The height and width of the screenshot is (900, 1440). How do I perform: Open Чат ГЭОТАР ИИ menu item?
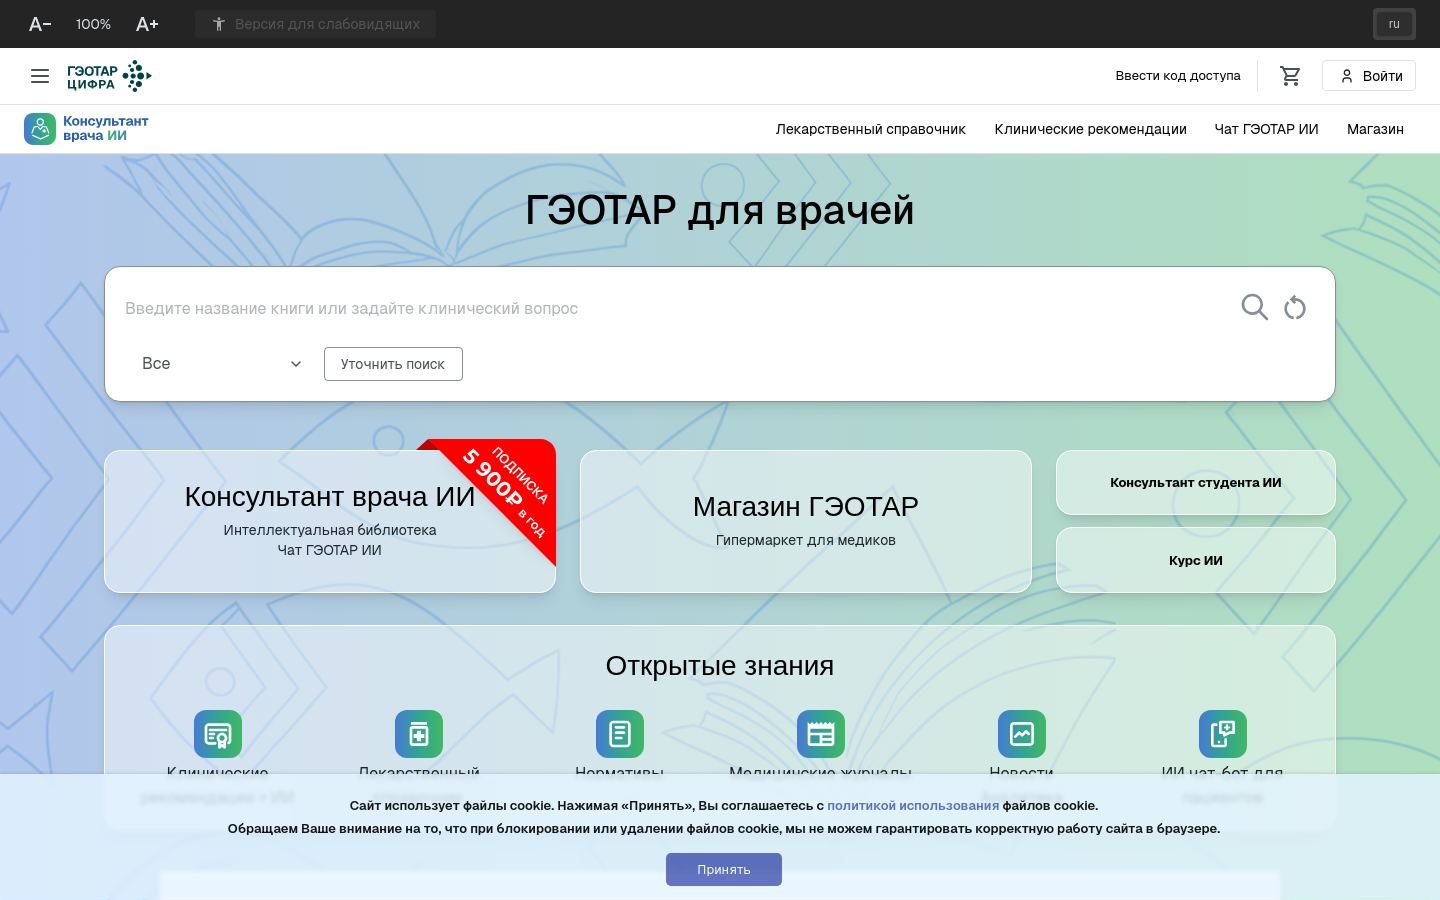pos(1266,129)
